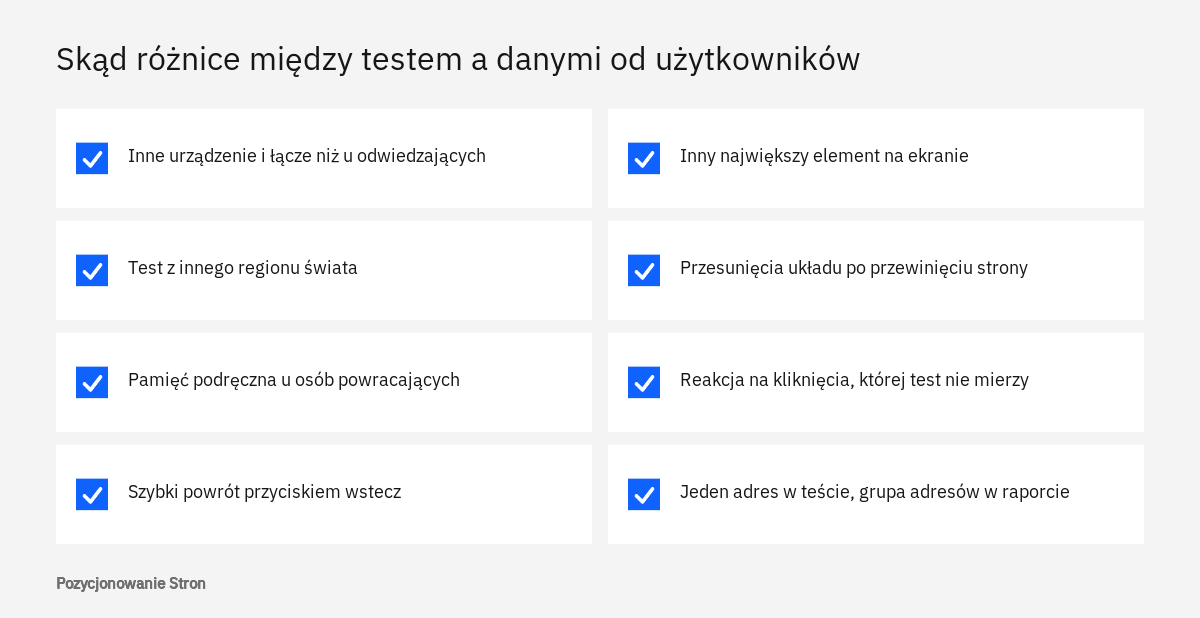Toggle checkbox for 'Reakcja na kliknięcia, której test nie mierzy'
Screen dimensions: 1200x618
pos(644,382)
